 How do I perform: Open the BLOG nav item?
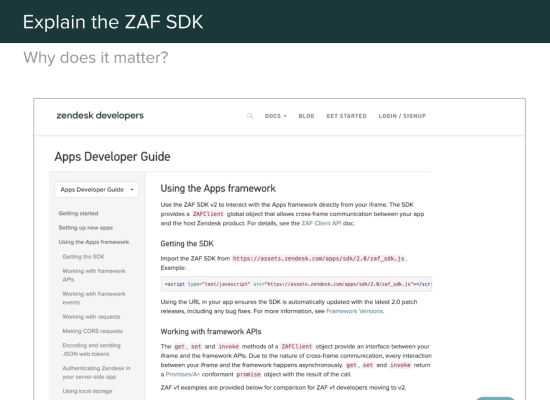tap(306, 116)
